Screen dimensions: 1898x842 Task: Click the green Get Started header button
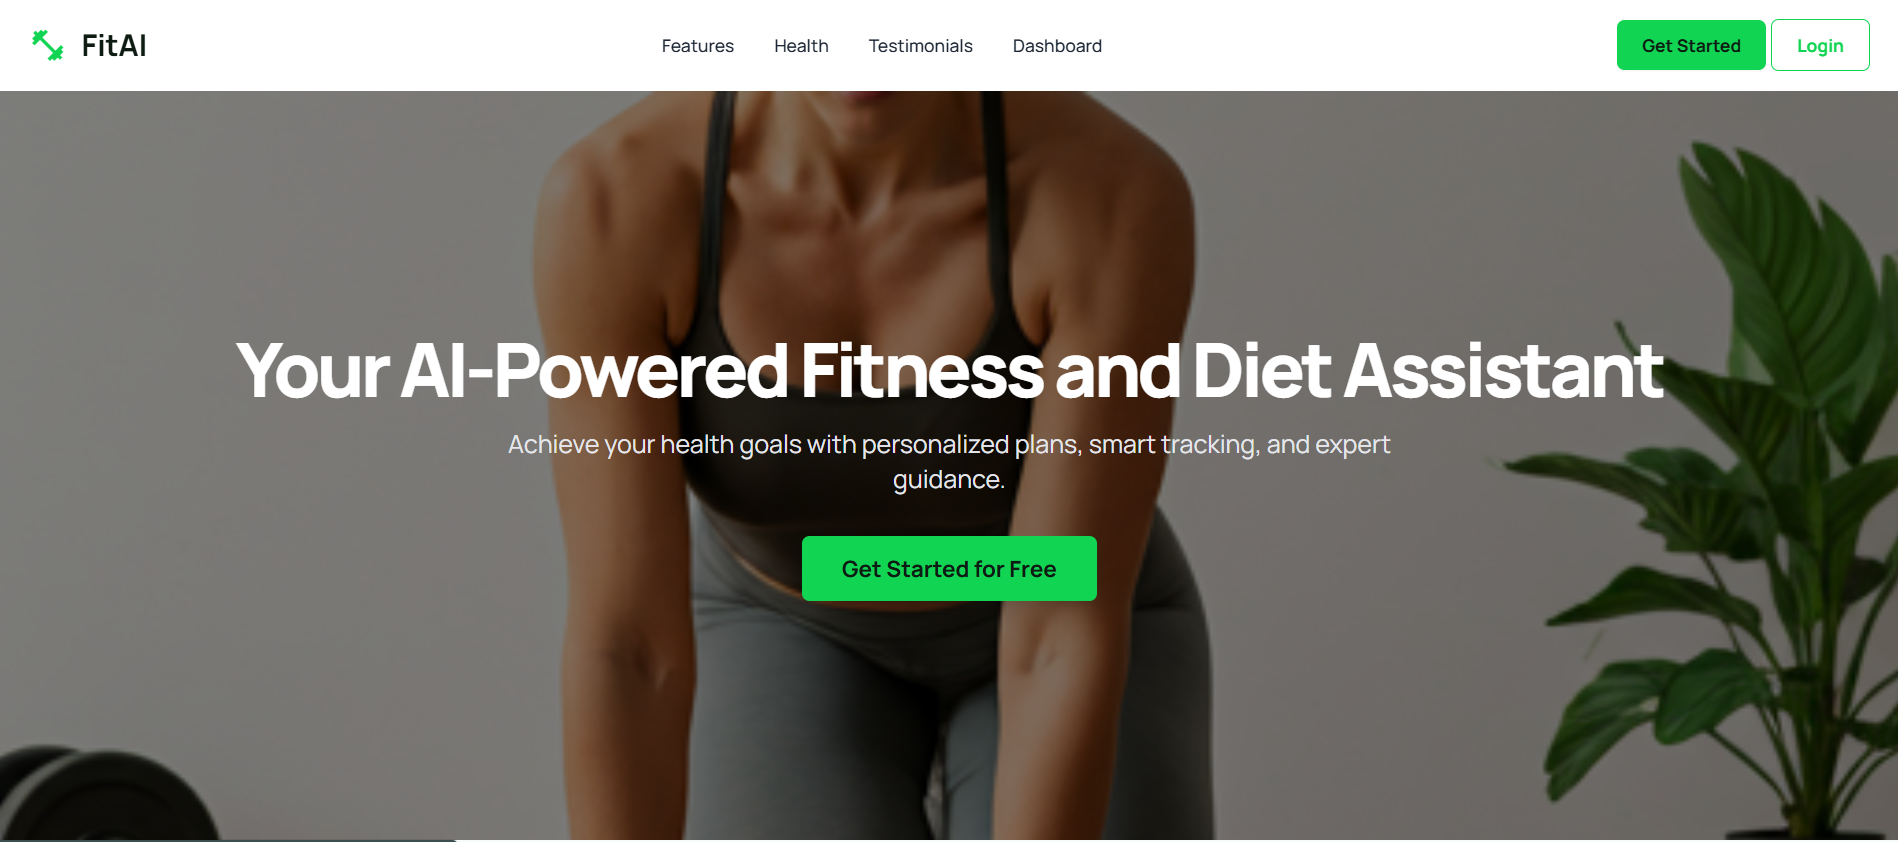[1691, 45]
